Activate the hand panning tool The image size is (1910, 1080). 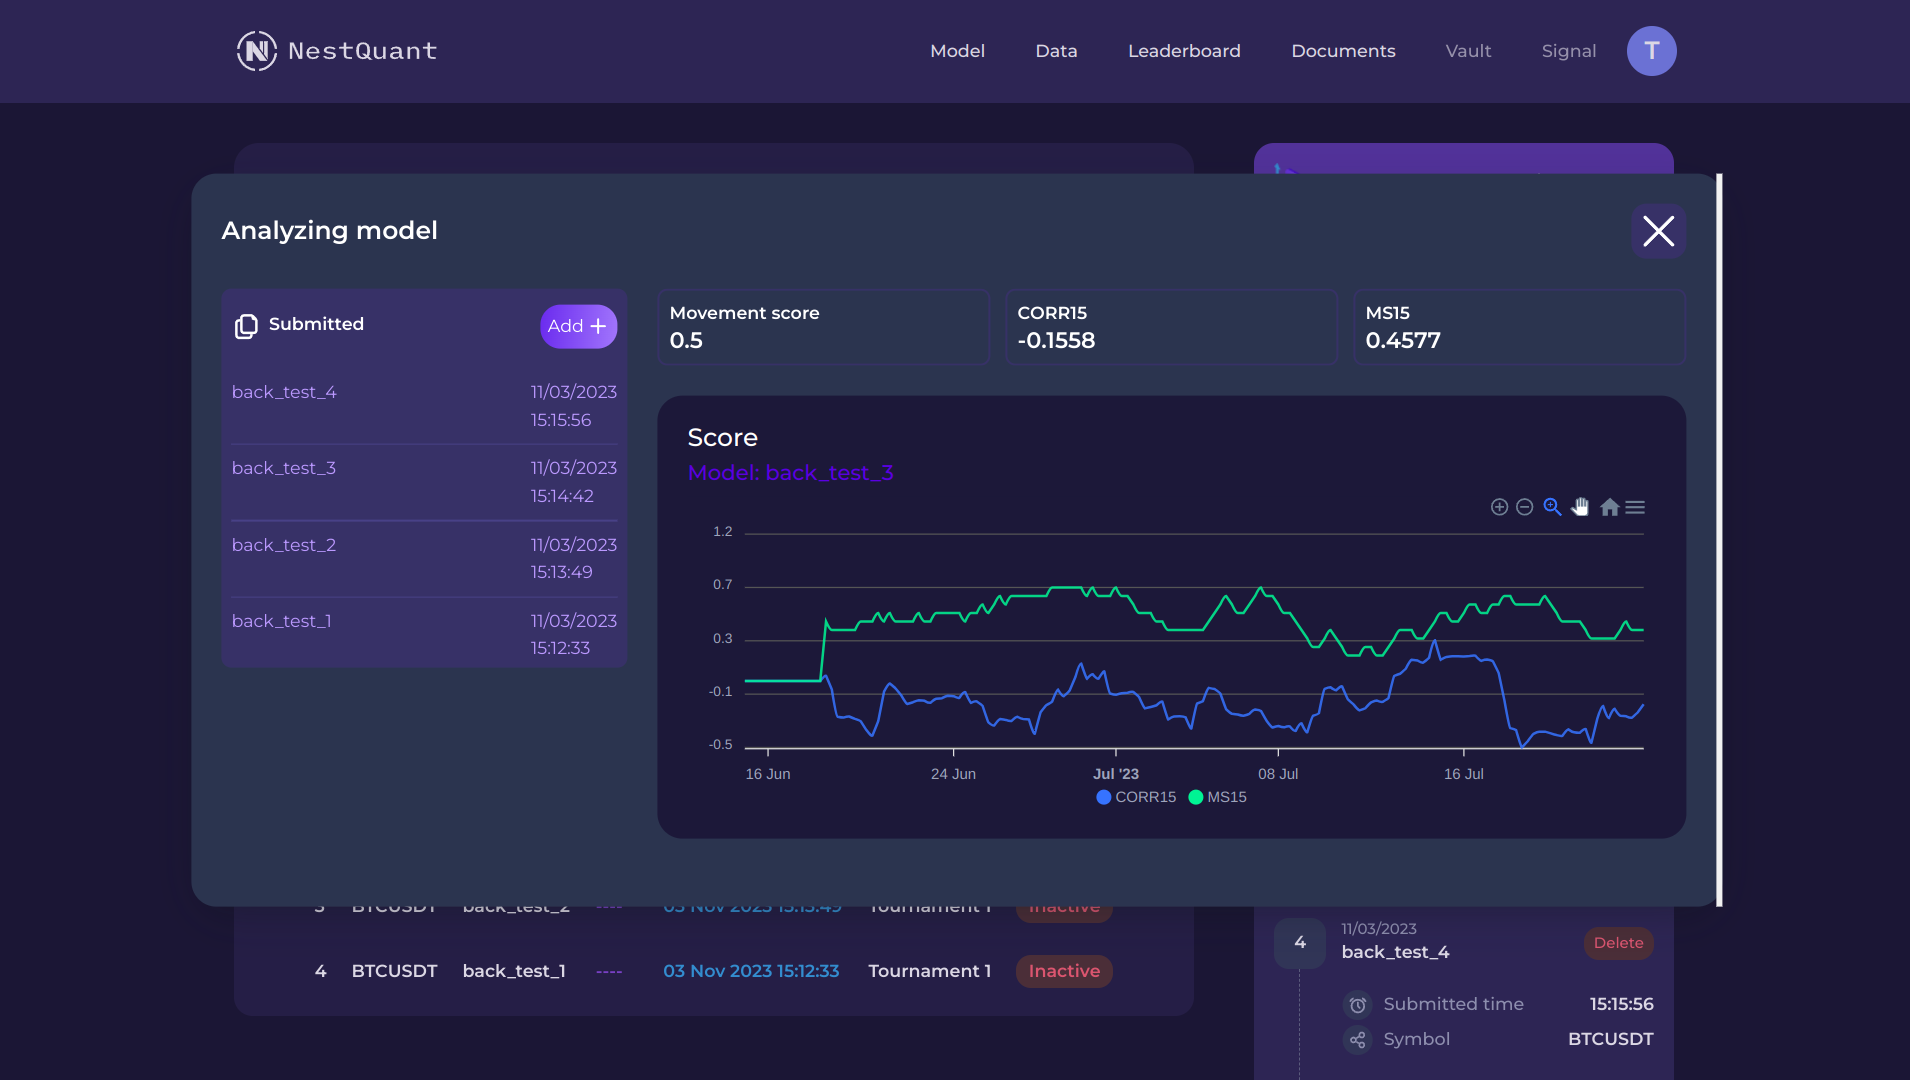1580,507
